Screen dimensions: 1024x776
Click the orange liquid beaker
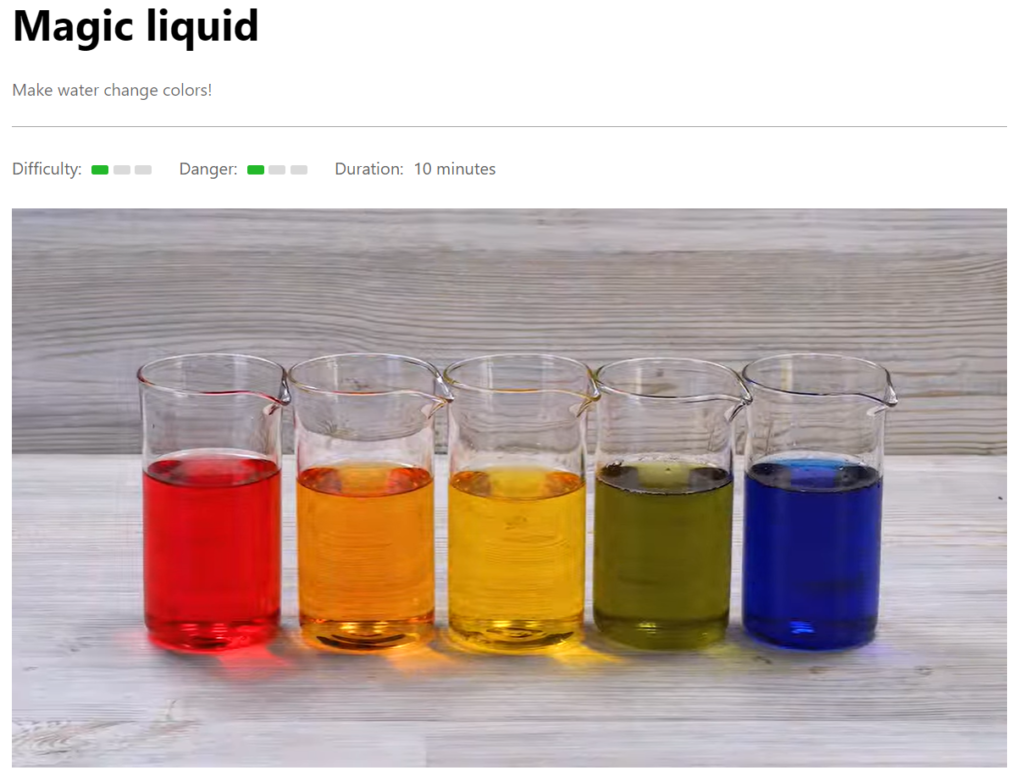pos(367,502)
